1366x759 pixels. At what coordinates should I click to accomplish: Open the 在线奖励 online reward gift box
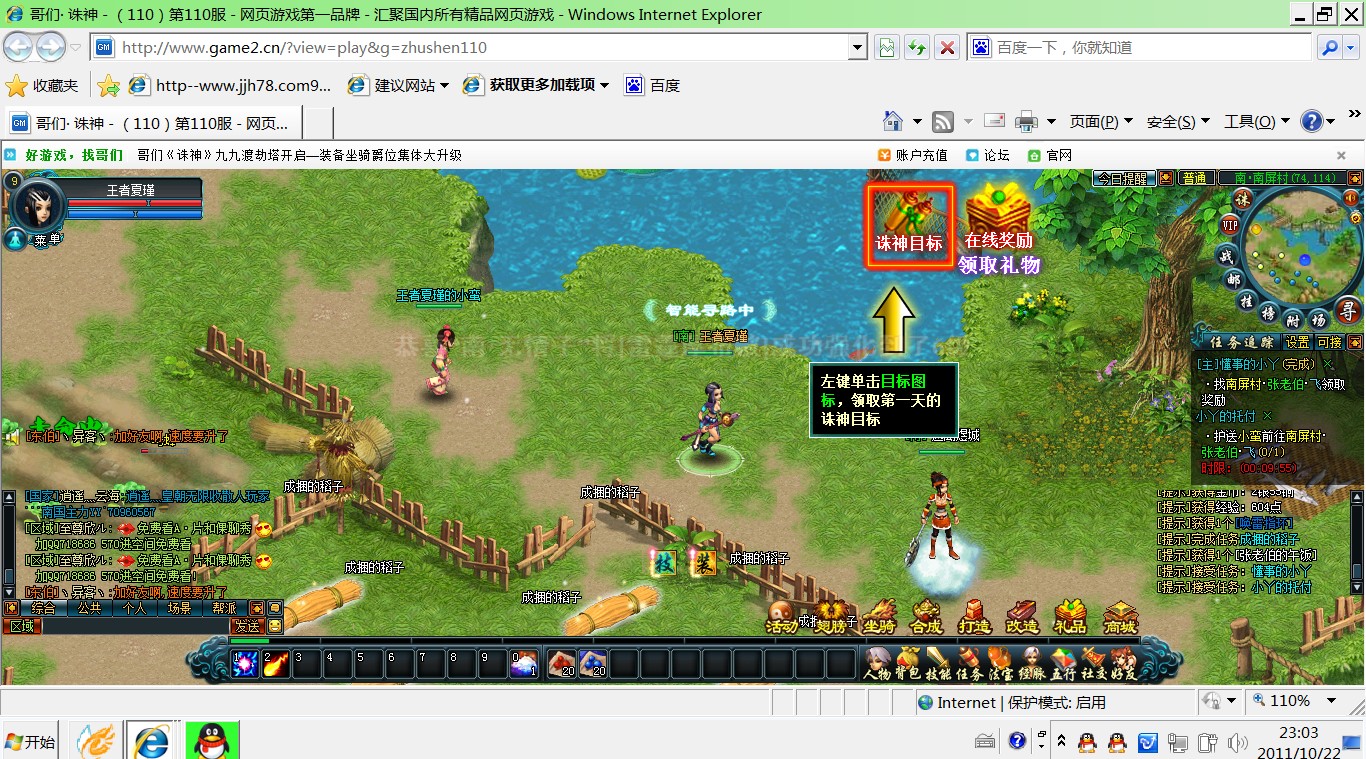coord(999,218)
